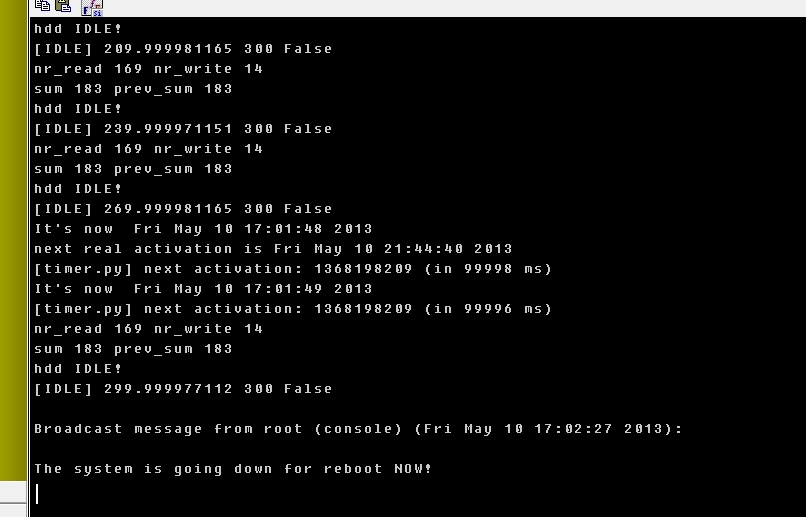This screenshot has width=806, height=517.
Task: Click the topmost hdd IDLE! line
Action: coord(78,29)
